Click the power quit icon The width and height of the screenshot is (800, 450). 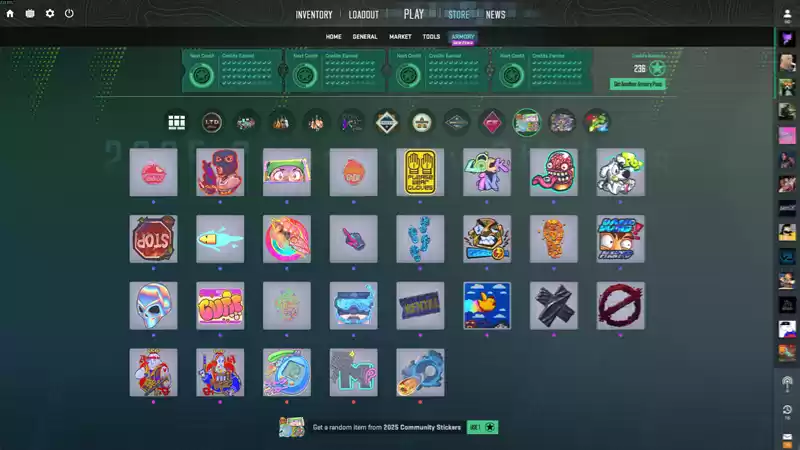point(69,14)
